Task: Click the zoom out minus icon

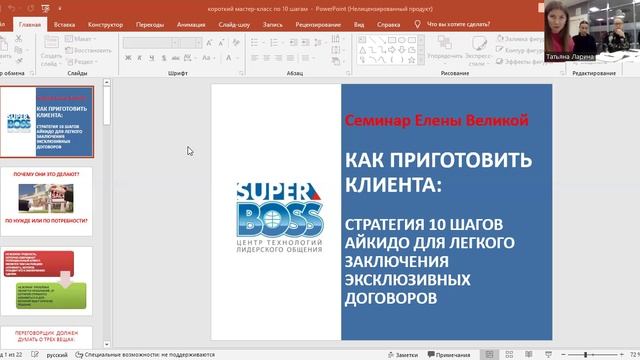Action: pyautogui.click(x=563, y=355)
